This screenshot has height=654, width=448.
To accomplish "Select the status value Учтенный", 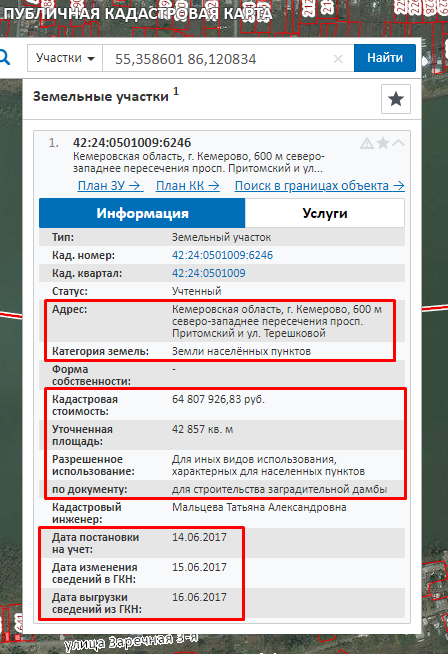I will coord(196,291).
